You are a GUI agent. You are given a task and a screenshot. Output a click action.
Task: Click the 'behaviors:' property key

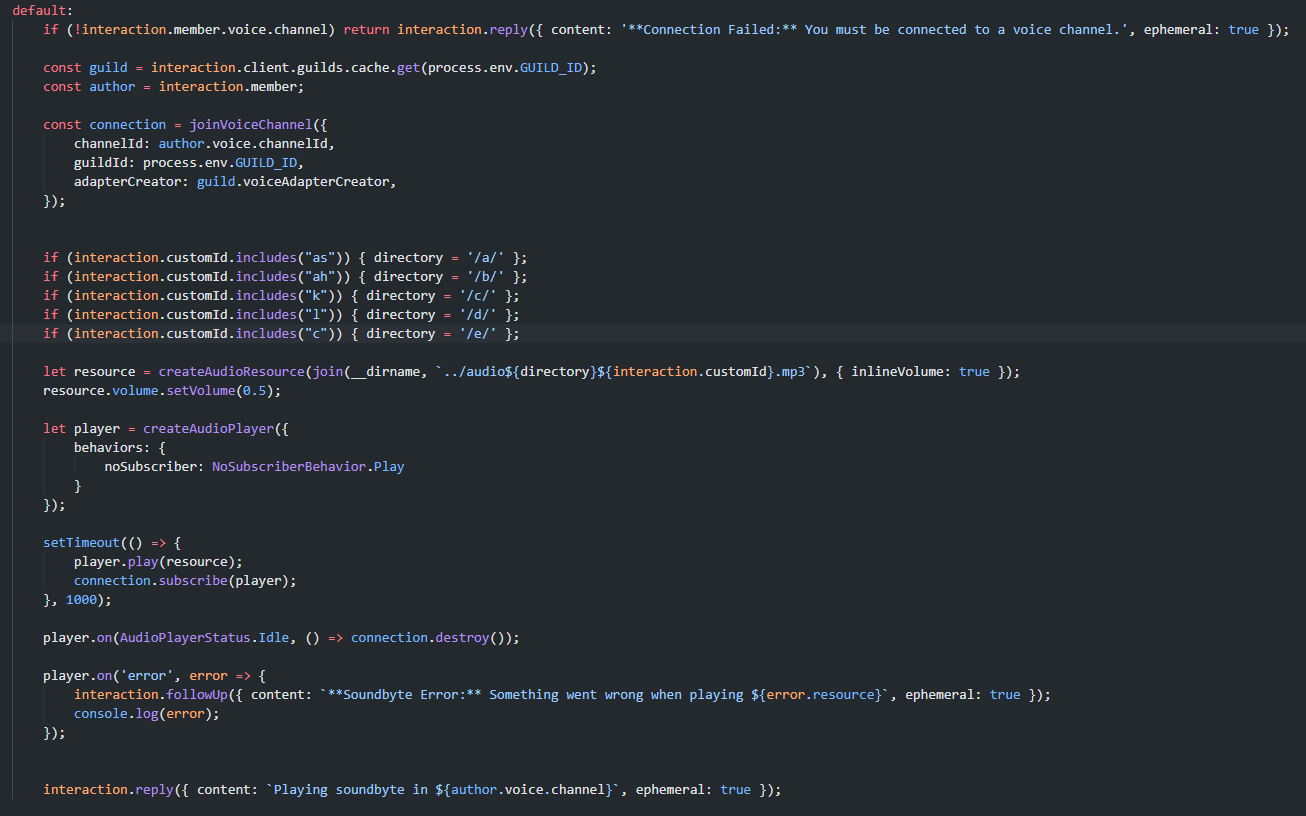click(112, 447)
